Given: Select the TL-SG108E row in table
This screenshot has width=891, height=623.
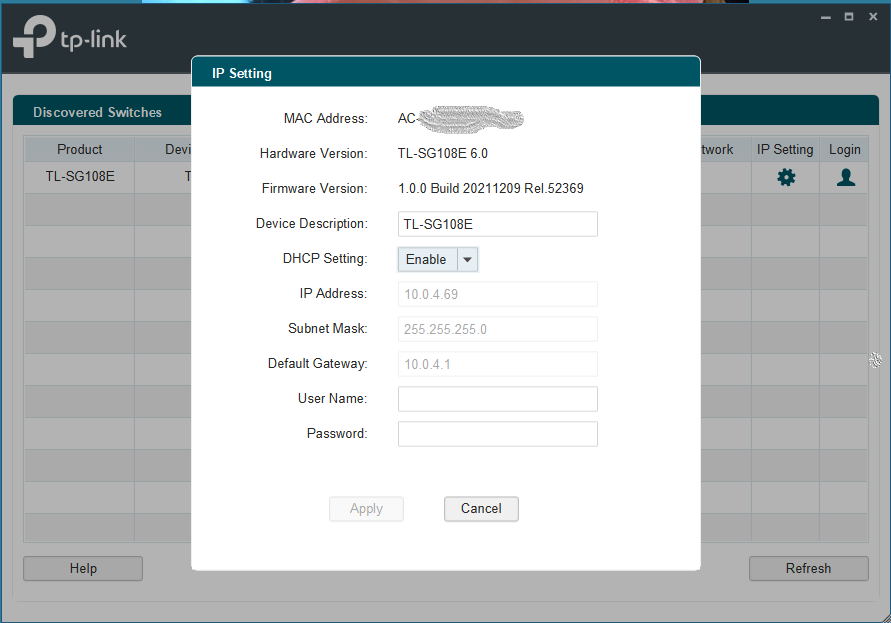Looking at the screenshot, I should point(80,177).
